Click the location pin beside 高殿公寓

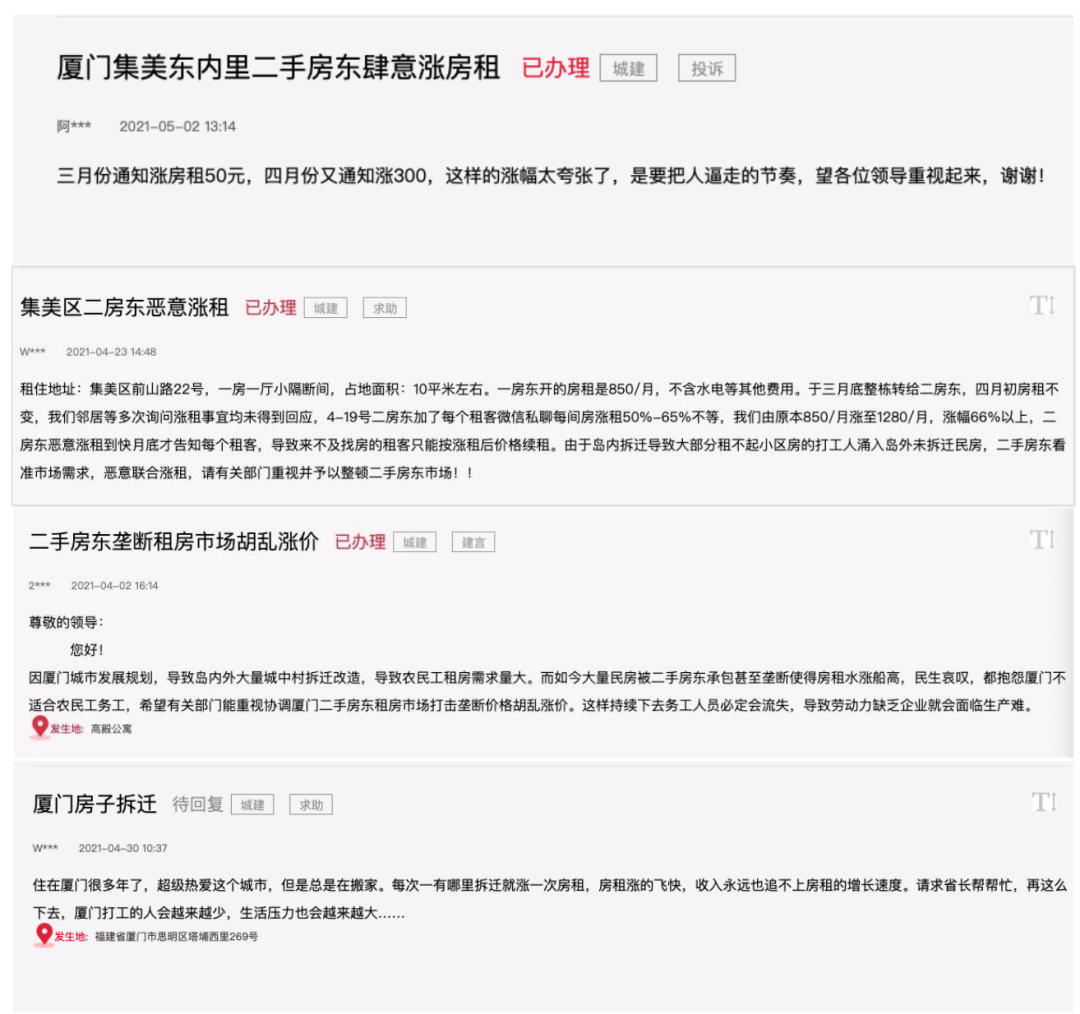(x=40, y=727)
